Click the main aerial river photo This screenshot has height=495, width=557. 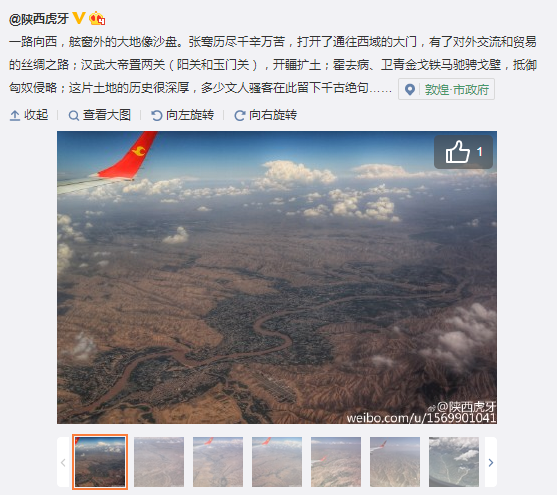277,277
